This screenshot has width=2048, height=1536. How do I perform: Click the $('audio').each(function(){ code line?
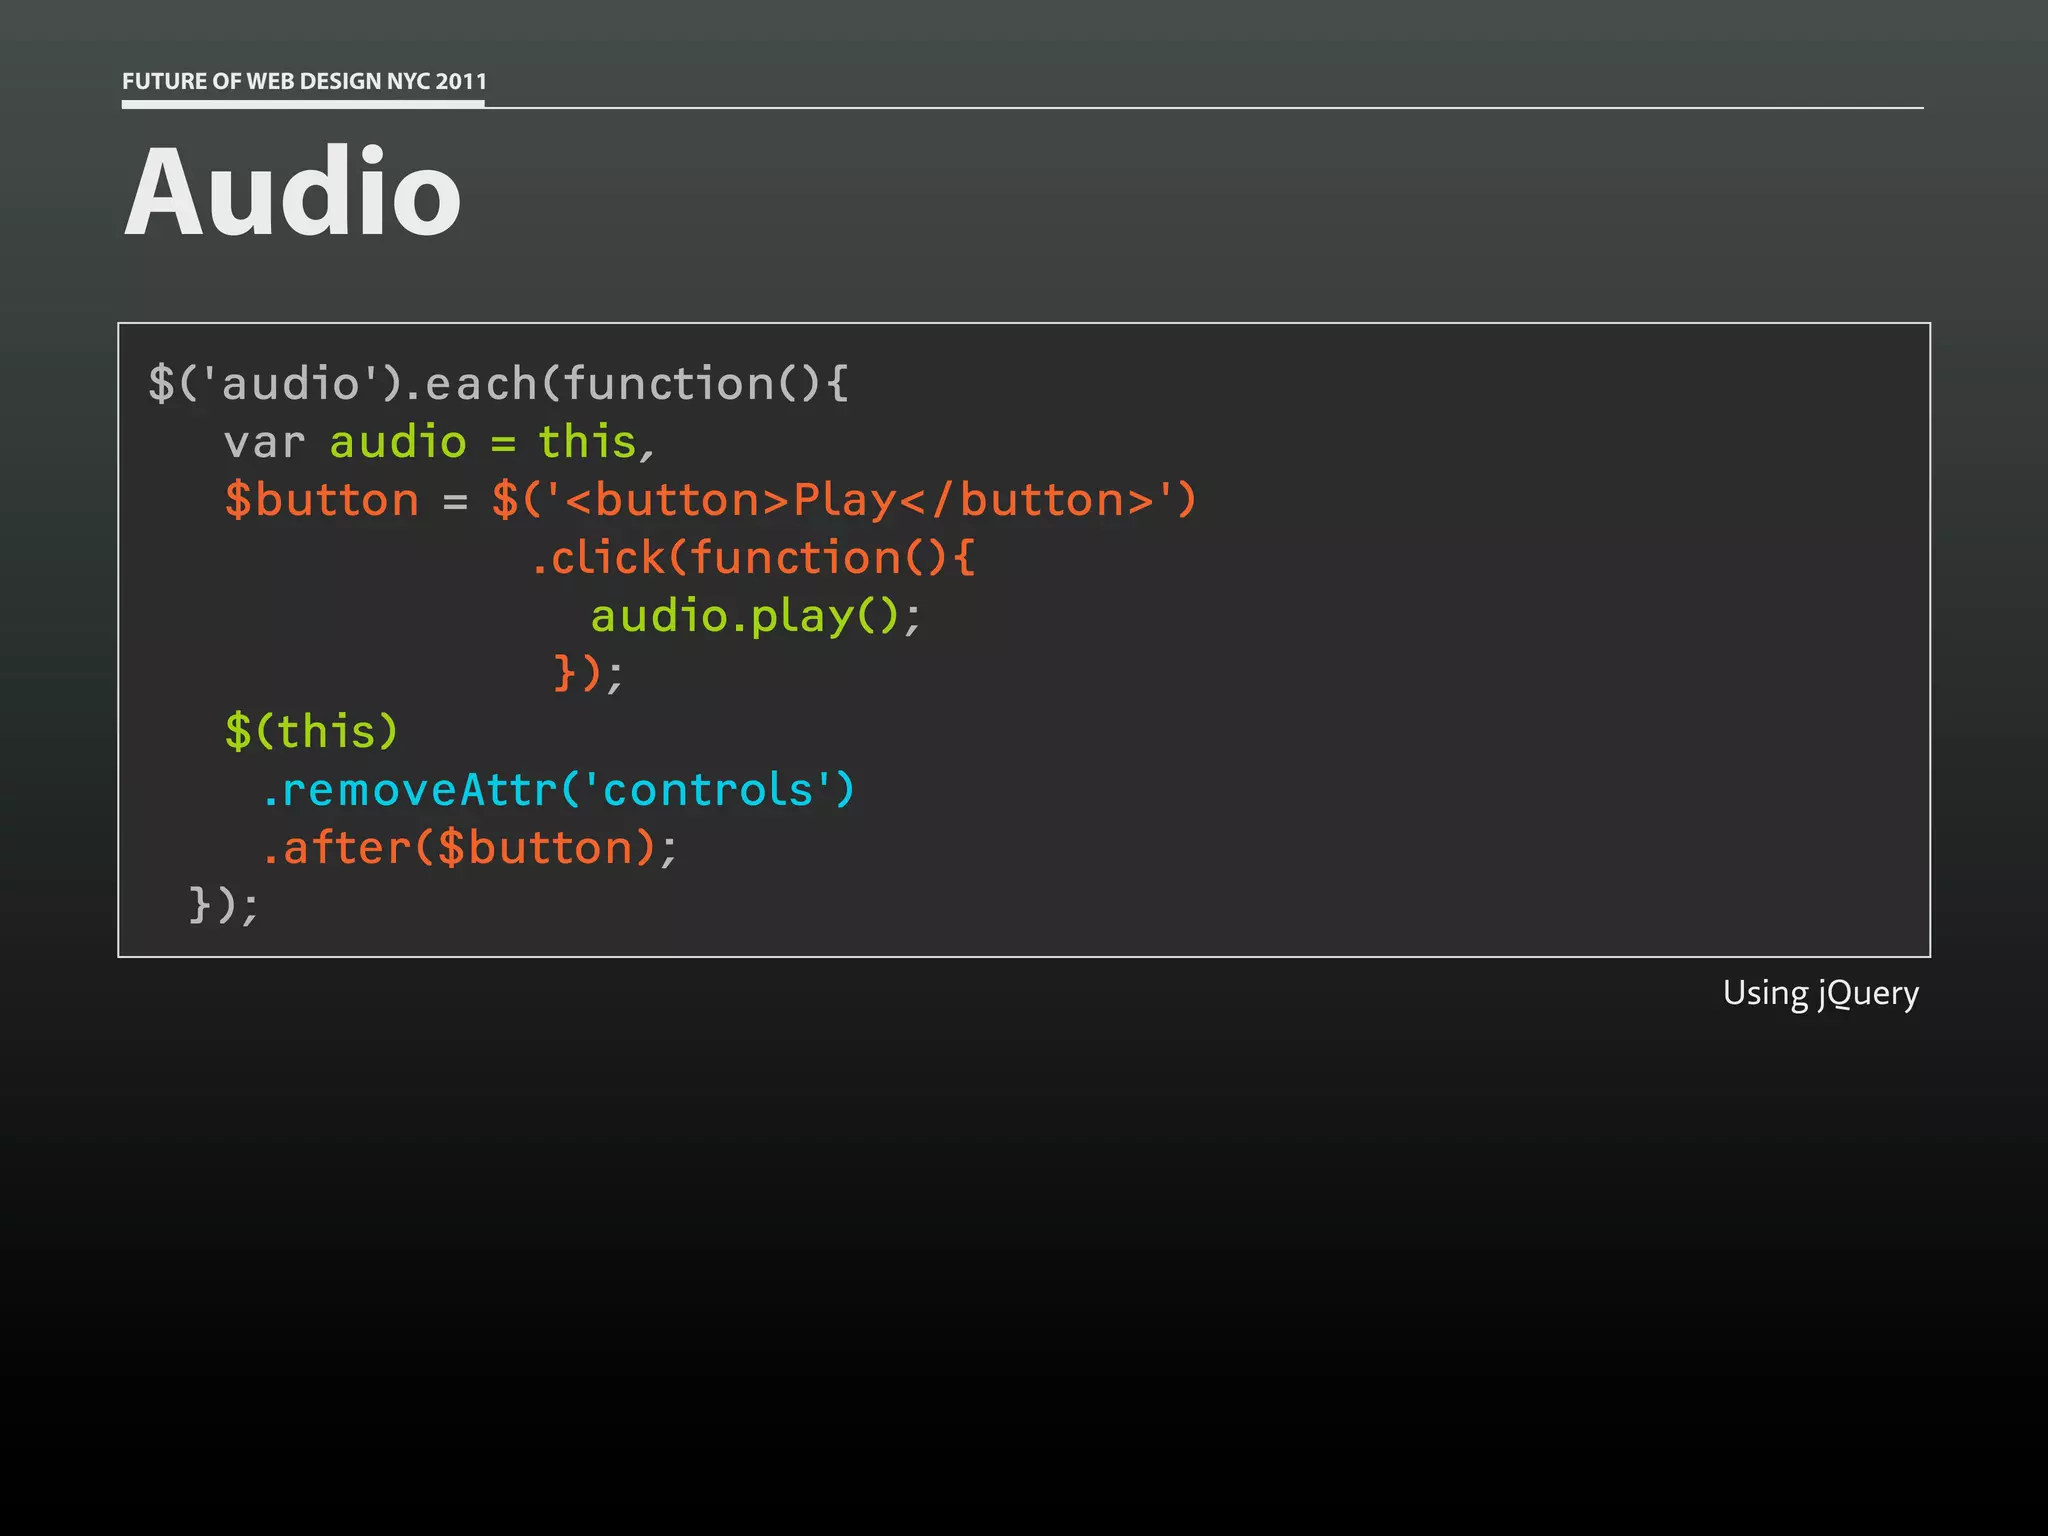(x=498, y=384)
